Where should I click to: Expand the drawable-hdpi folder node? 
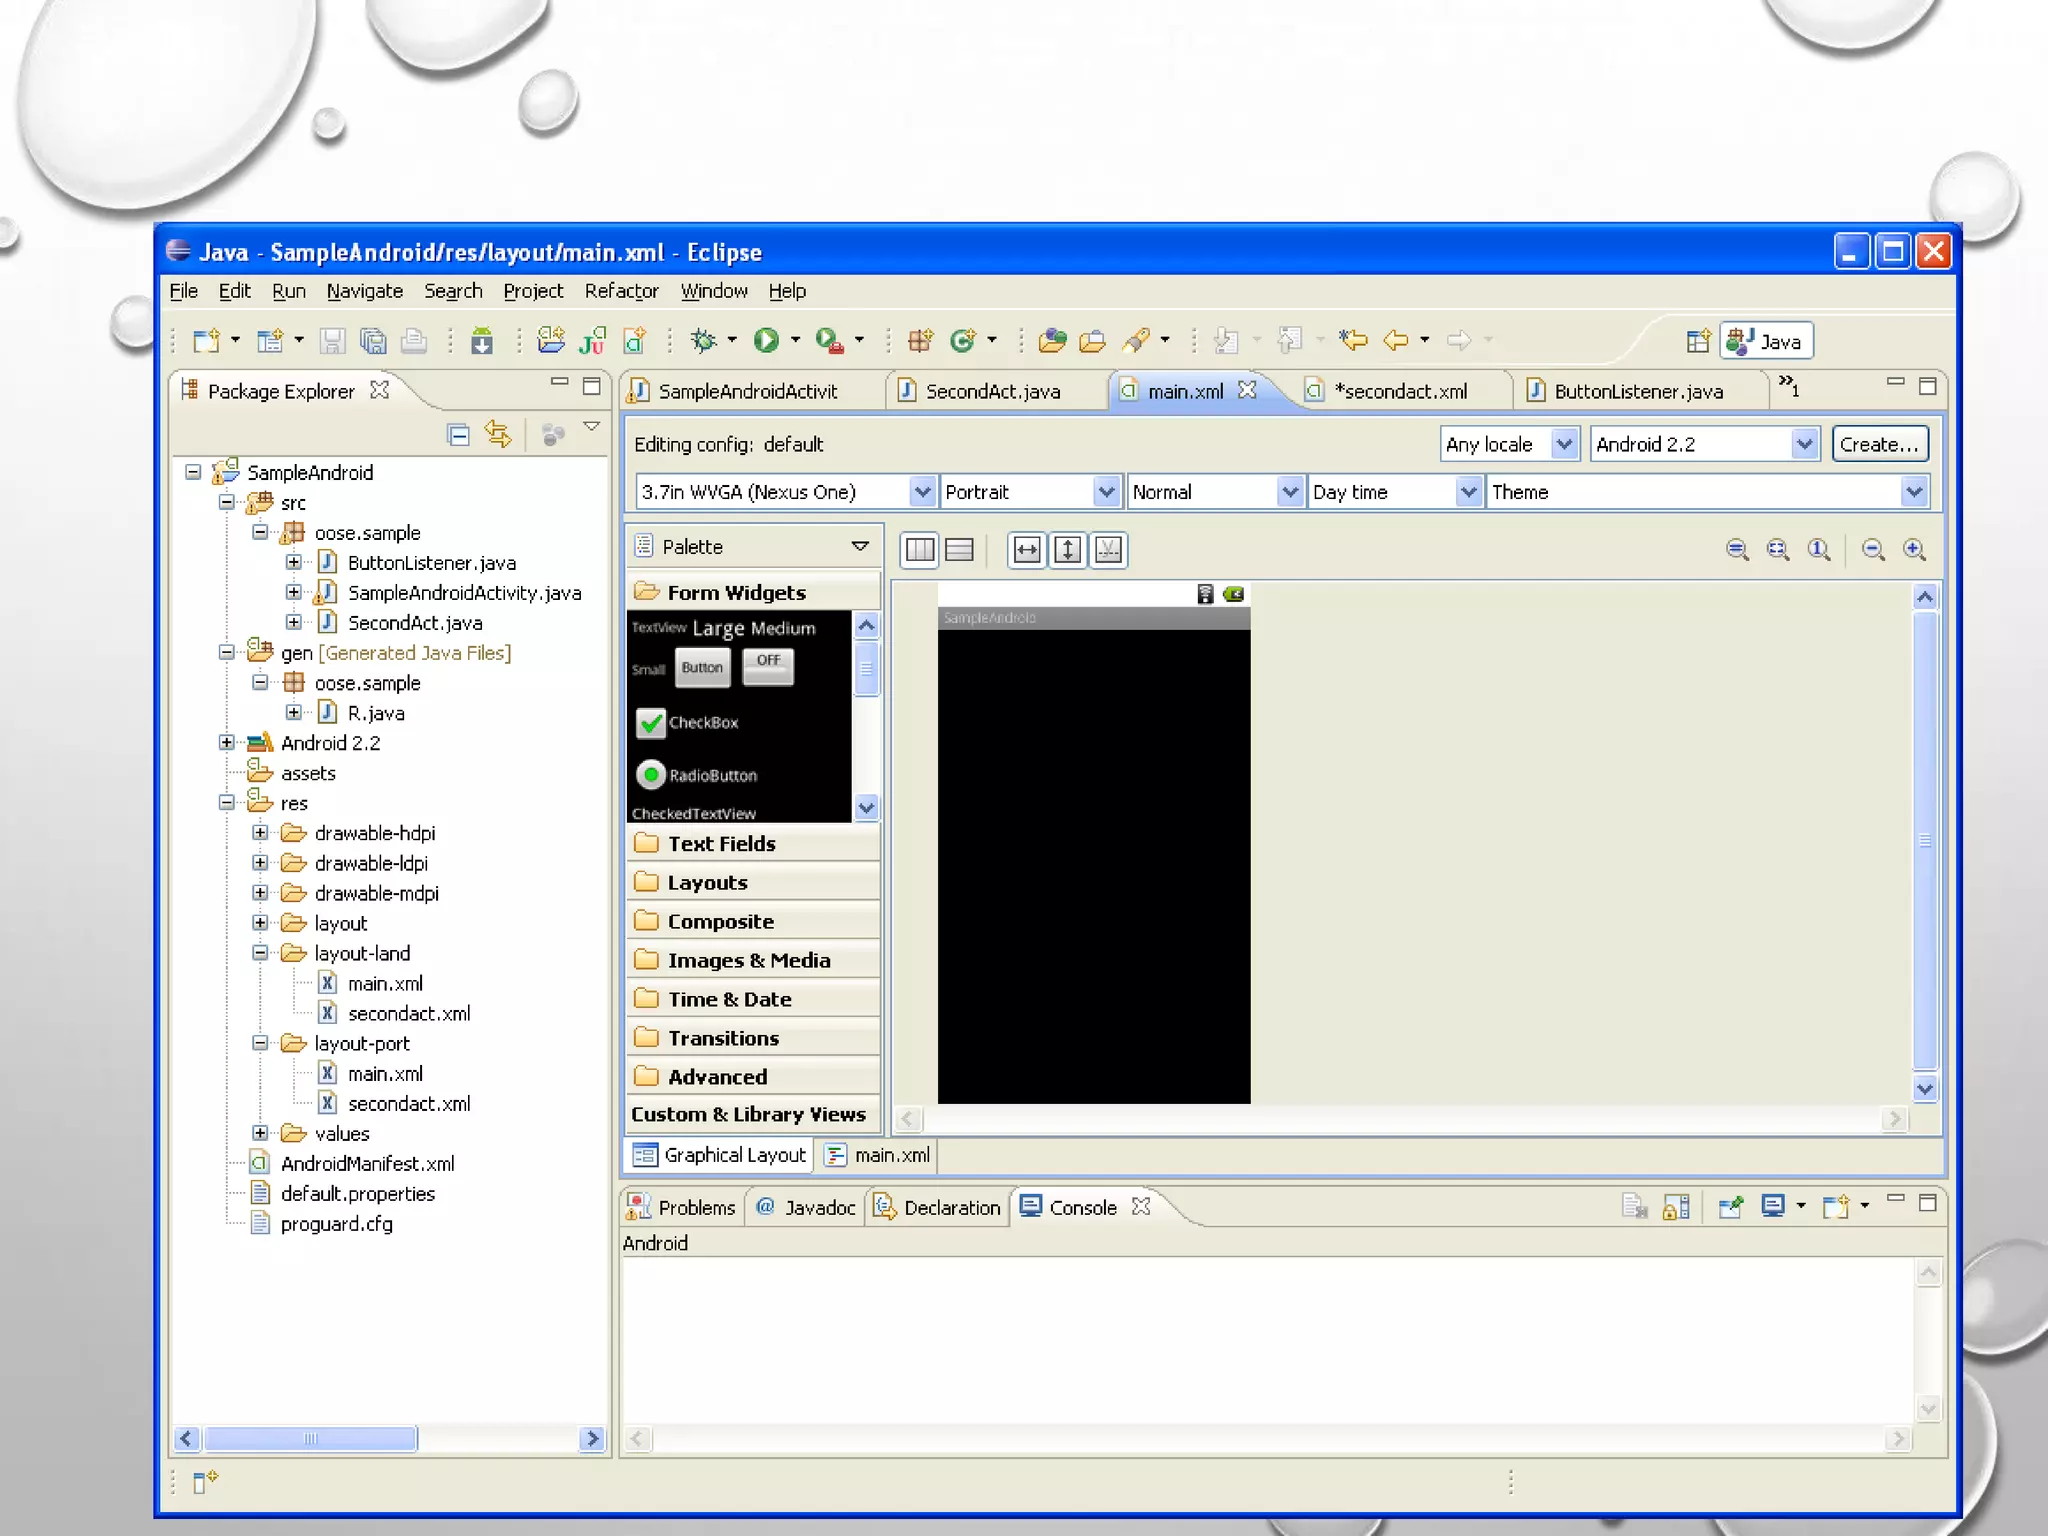pyautogui.click(x=260, y=833)
